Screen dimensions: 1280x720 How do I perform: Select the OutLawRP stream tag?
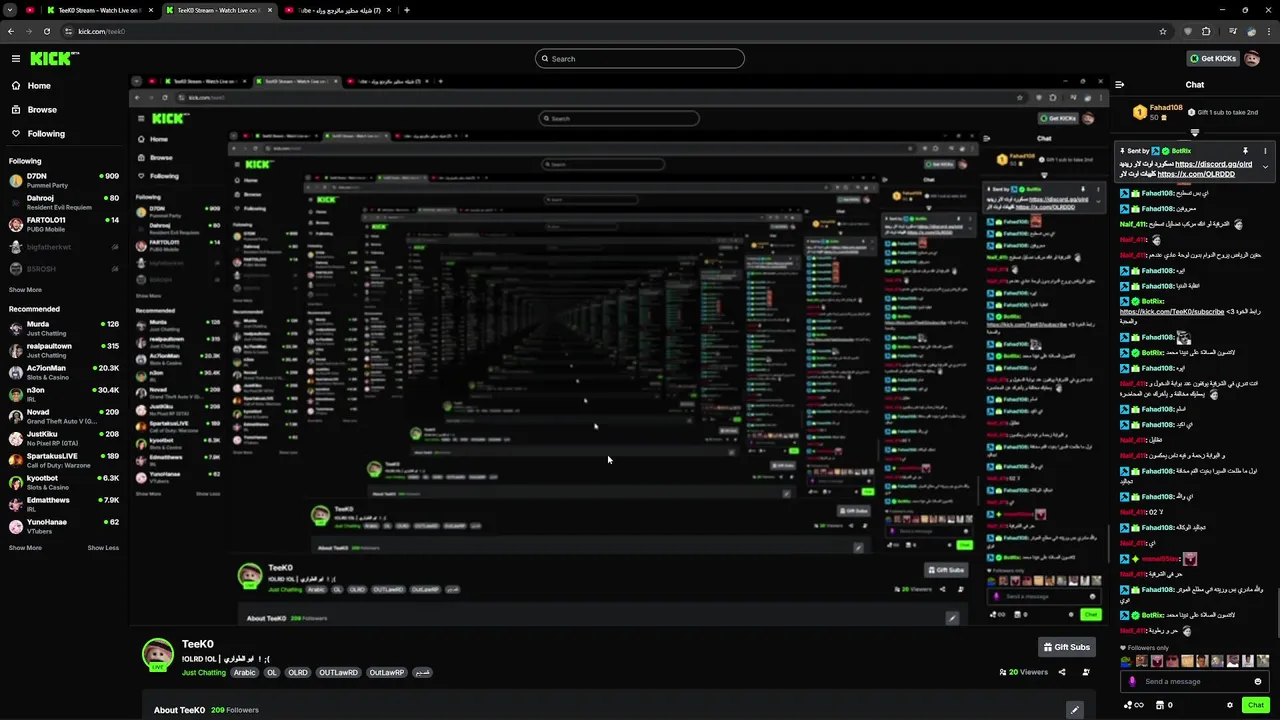[387, 673]
